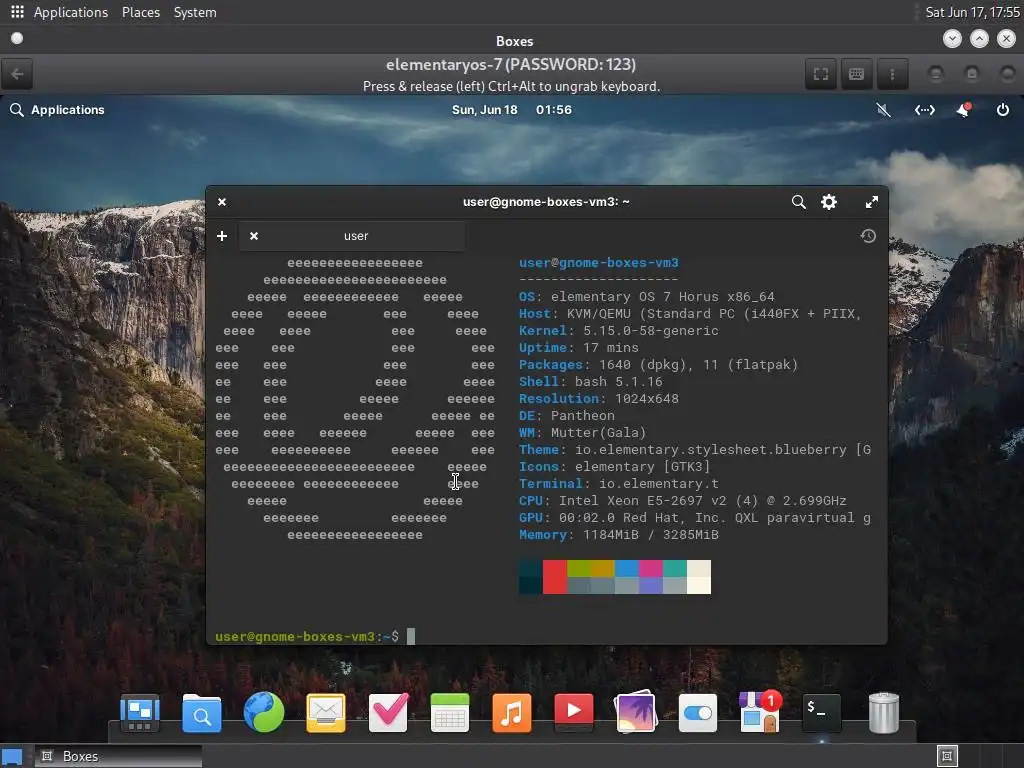Open terminal tab history icon
The image size is (1024, 768).
pyautogui.click(x=868, y=236)
